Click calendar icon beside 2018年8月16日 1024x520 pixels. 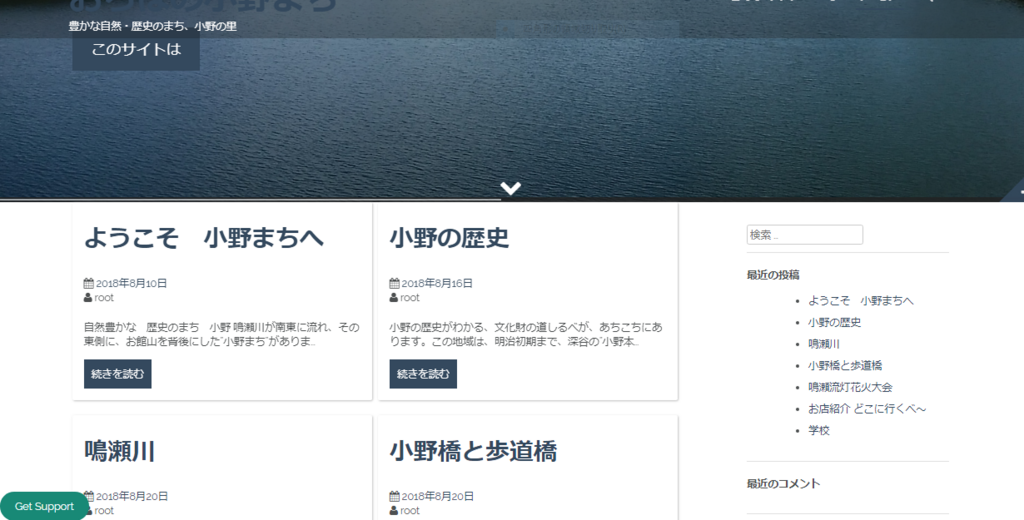394,284
